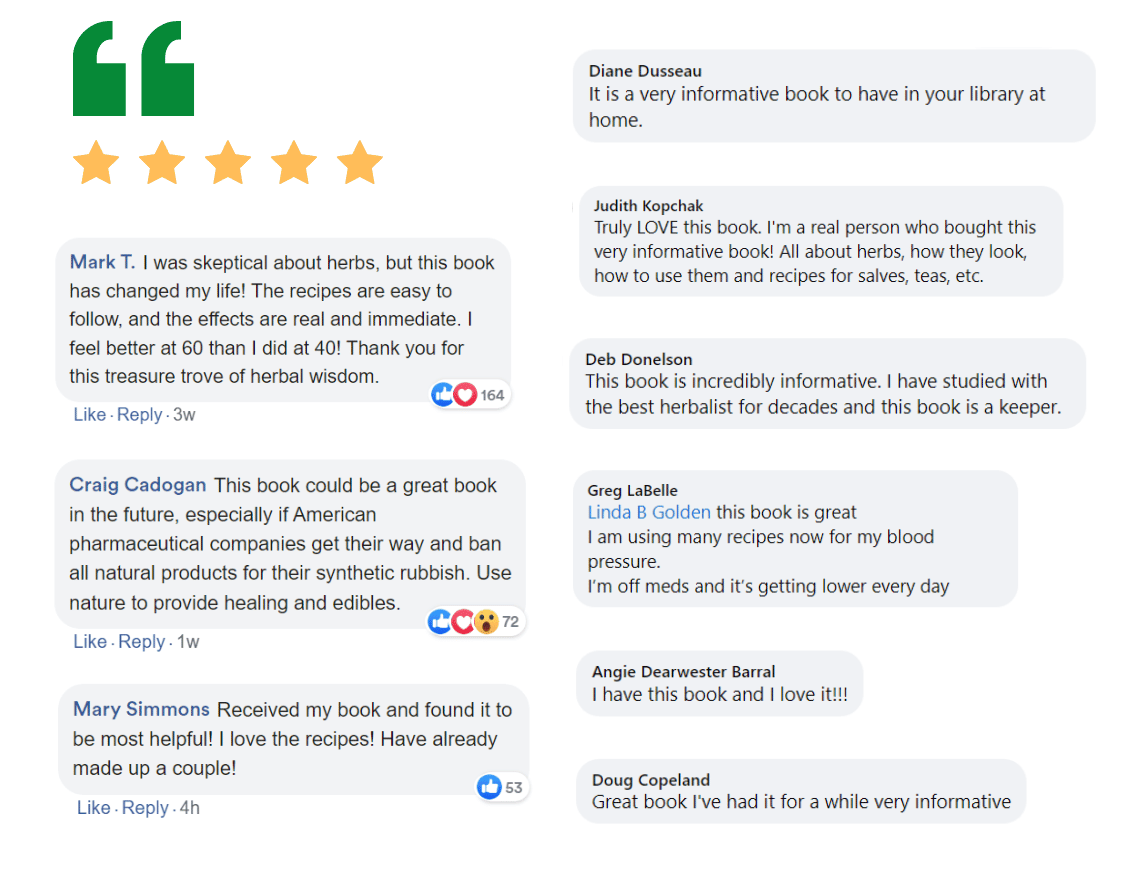Click the 164 reaction count
Viewport: 1125px width, 875px height.
coord(492,395)
